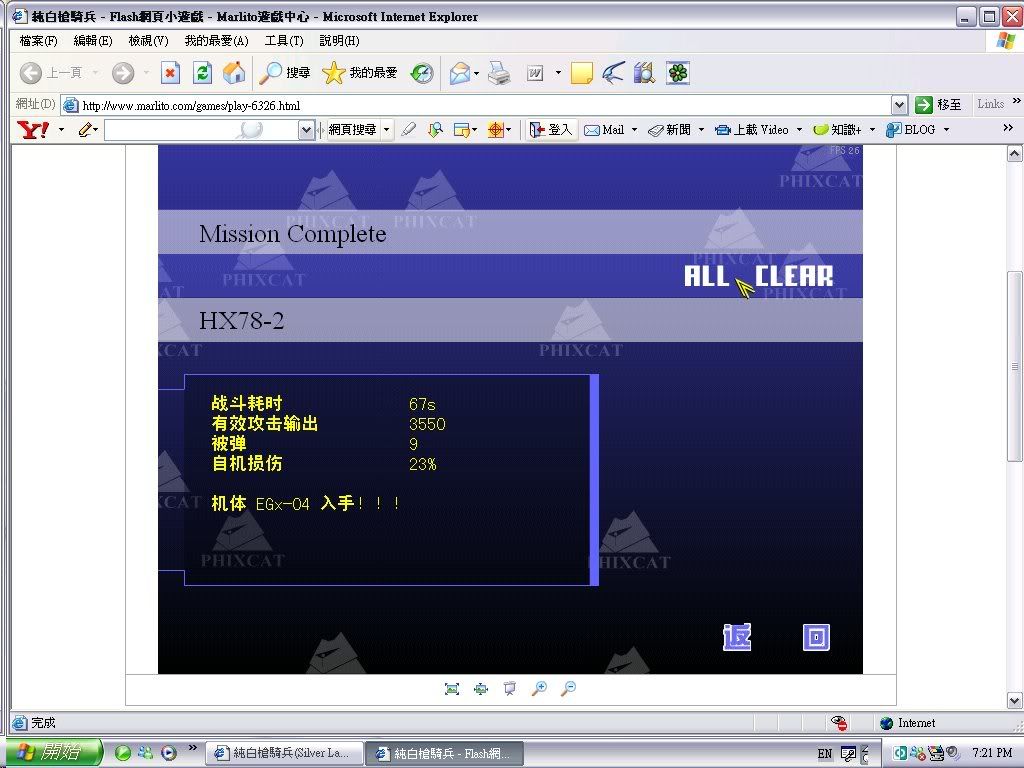Viewport: 1024px width, 768px height.
Task: Open the address bar URL dropdown
Action: click(899, 105)
